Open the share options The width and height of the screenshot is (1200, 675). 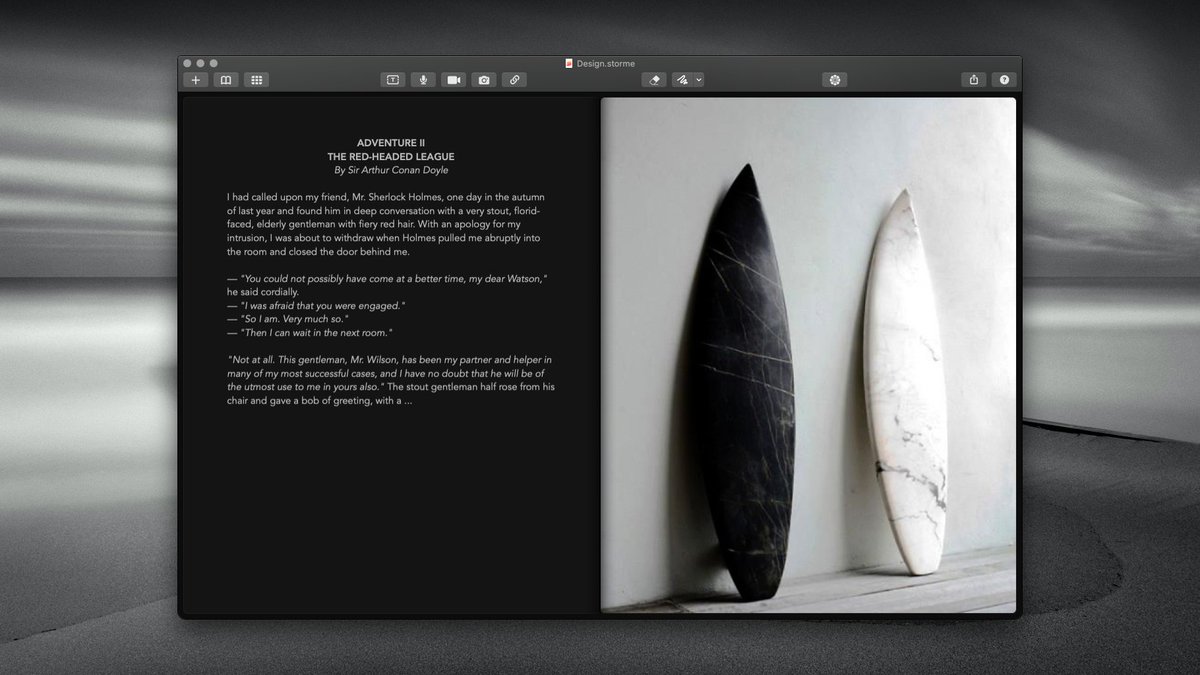[x=973, y=79]
